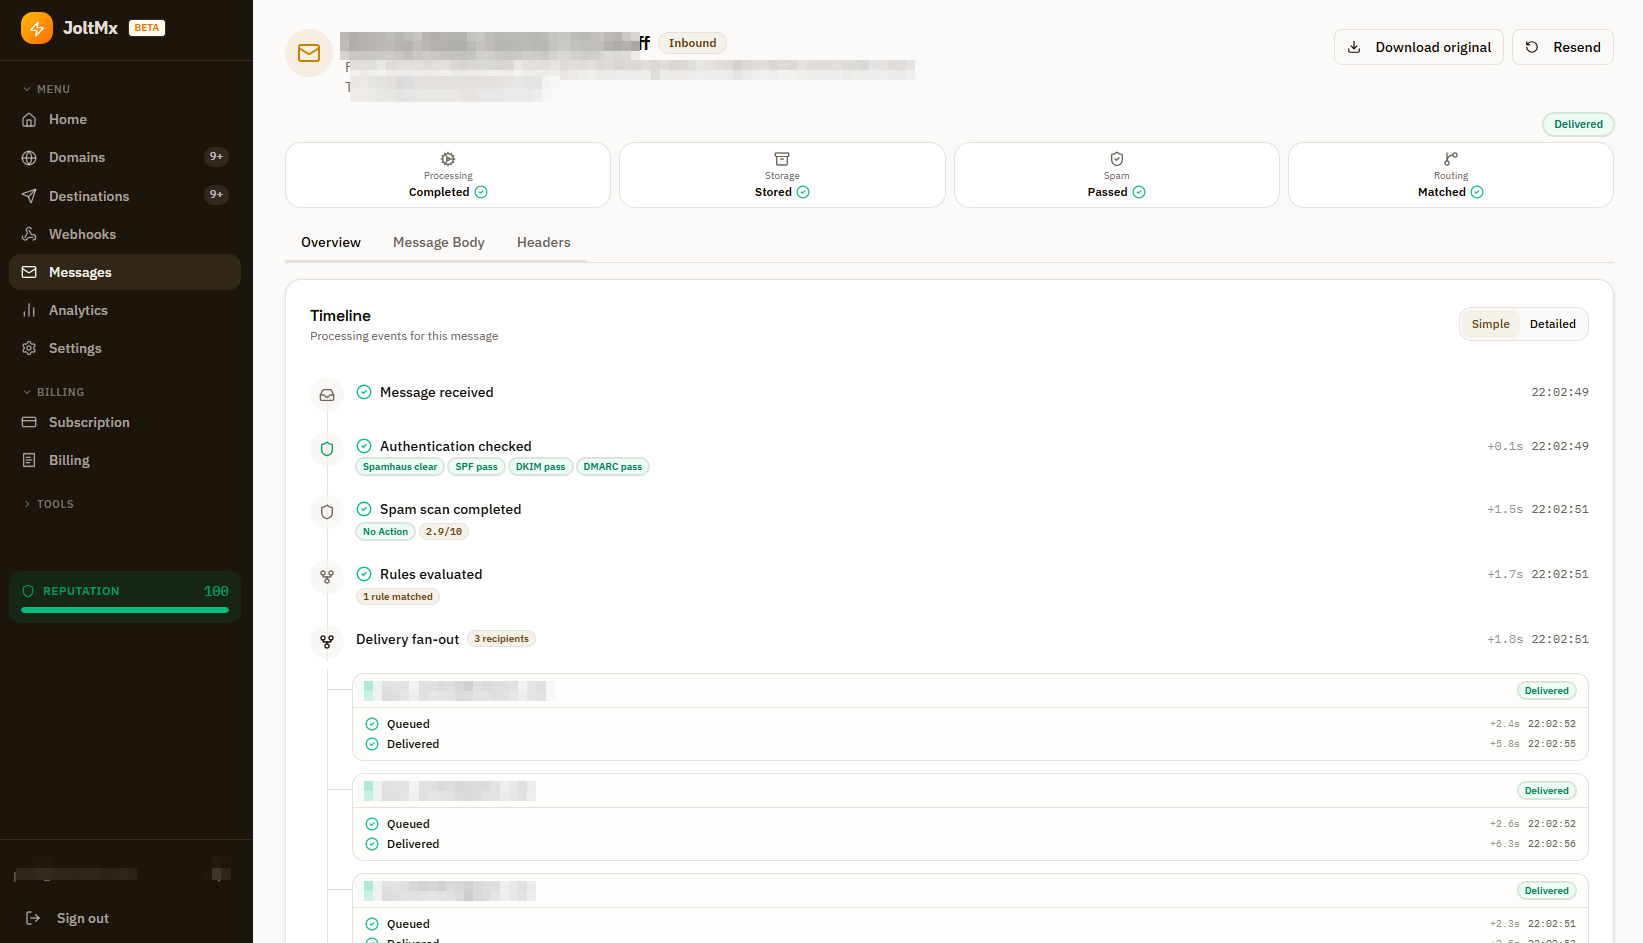Click the top-right Delivered status badge
This screenshot has width=1643, height=943.
pyautogui.click(x=1578, y=124)
